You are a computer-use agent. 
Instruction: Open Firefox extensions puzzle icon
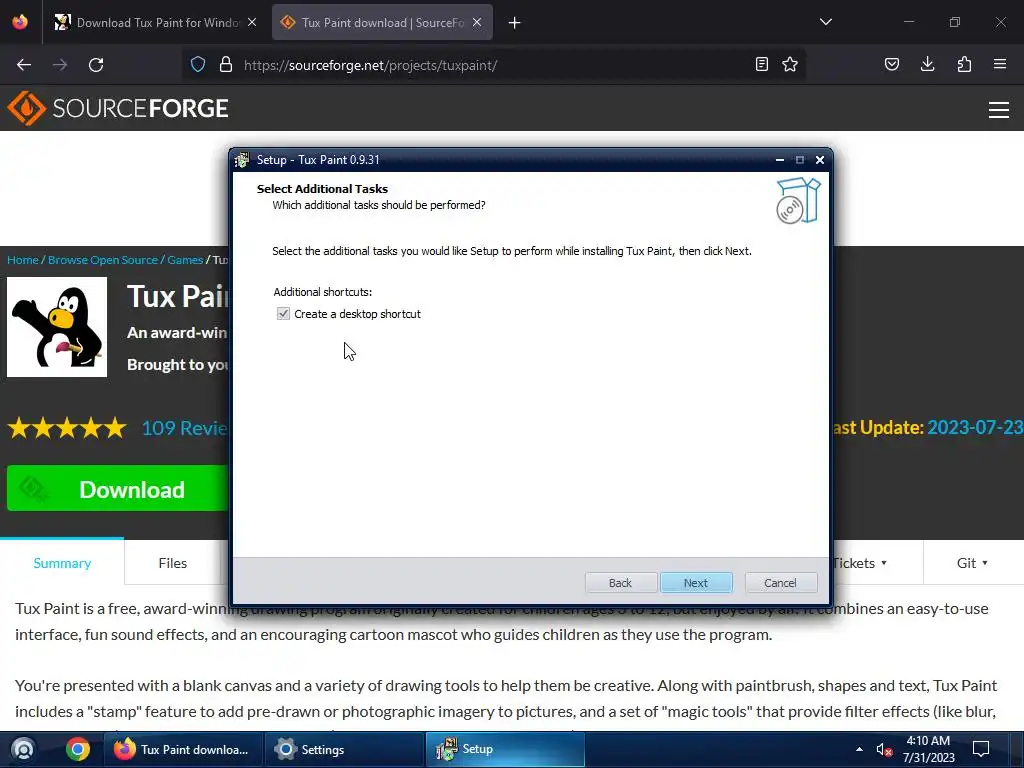(x=964, y=65)
